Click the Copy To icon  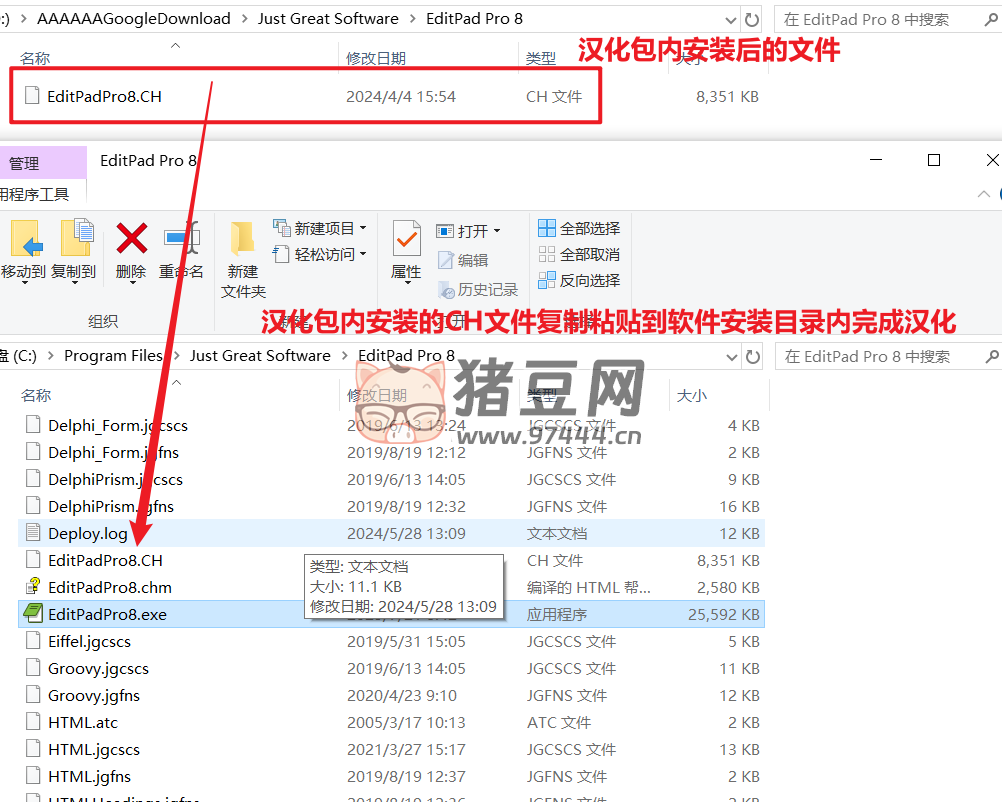[74, 239]
